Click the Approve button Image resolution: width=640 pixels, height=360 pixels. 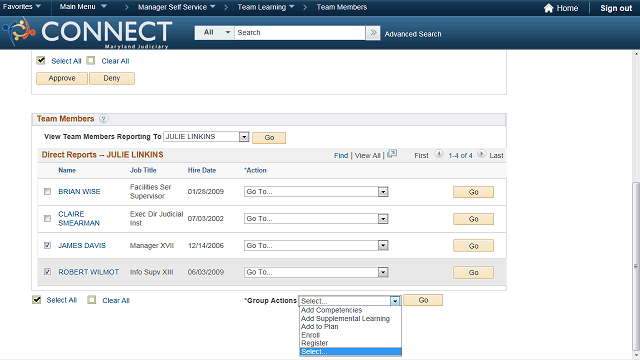(62, 78)
